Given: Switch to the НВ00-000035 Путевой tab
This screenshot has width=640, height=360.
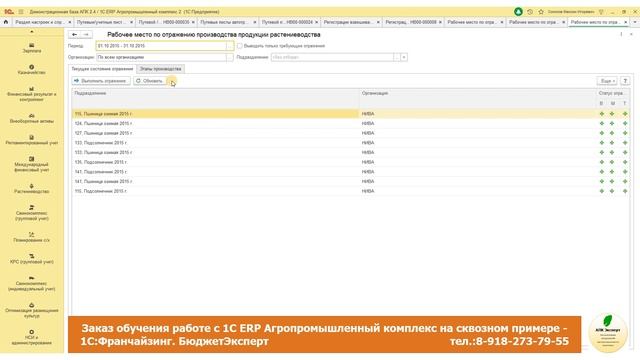Looking at the screenshot, I should tap(164, 22).
